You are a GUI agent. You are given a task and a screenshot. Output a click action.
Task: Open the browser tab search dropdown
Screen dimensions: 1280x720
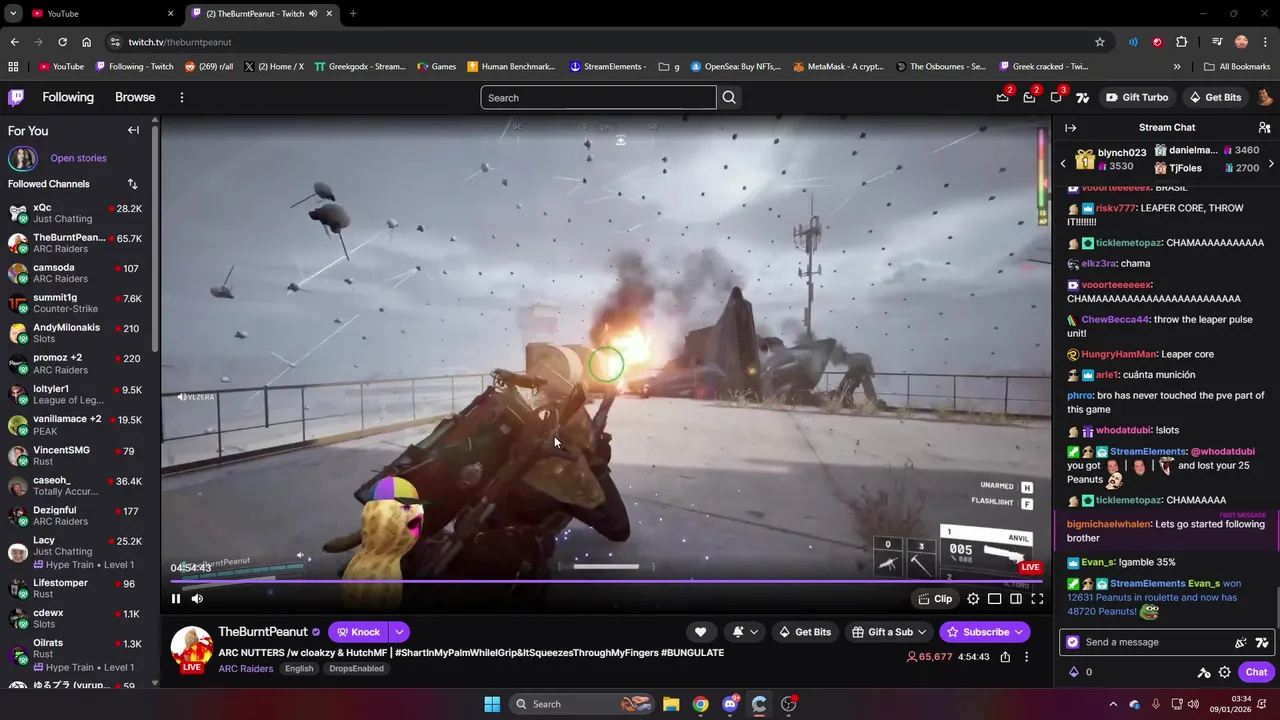click(13, 13)
